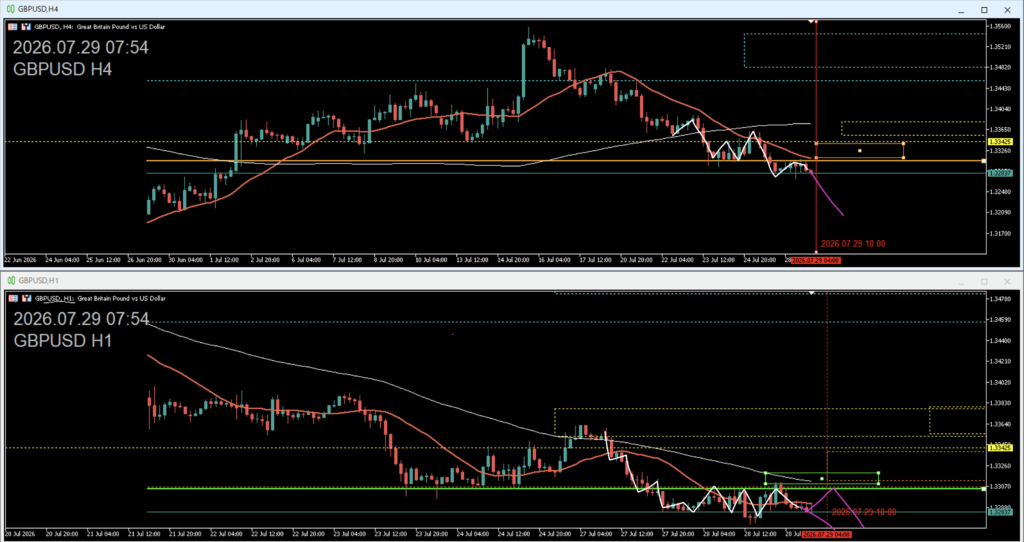Screen dimensions: 1024x542
Task: Click the '2026.07.29 07:54' timestamp in the H4 chart
Action: [x=80, y=48]
